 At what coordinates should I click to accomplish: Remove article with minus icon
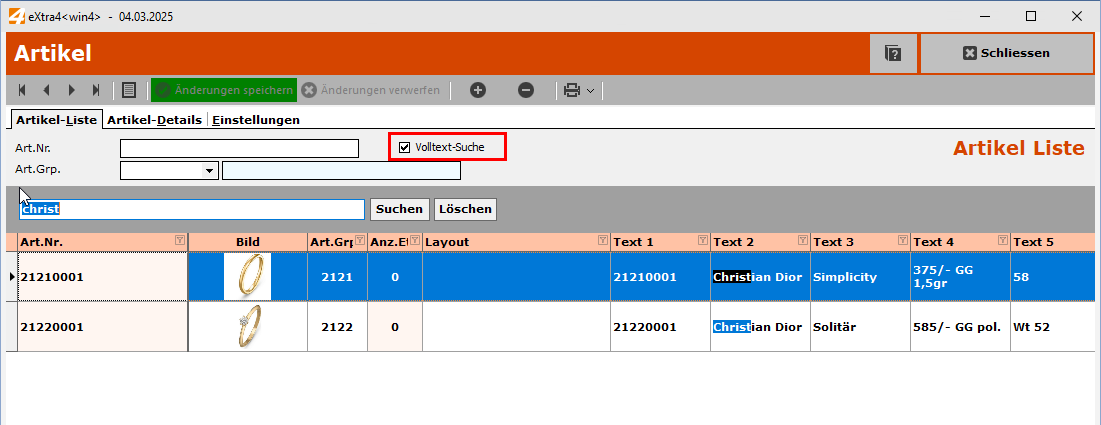[526, 90]
